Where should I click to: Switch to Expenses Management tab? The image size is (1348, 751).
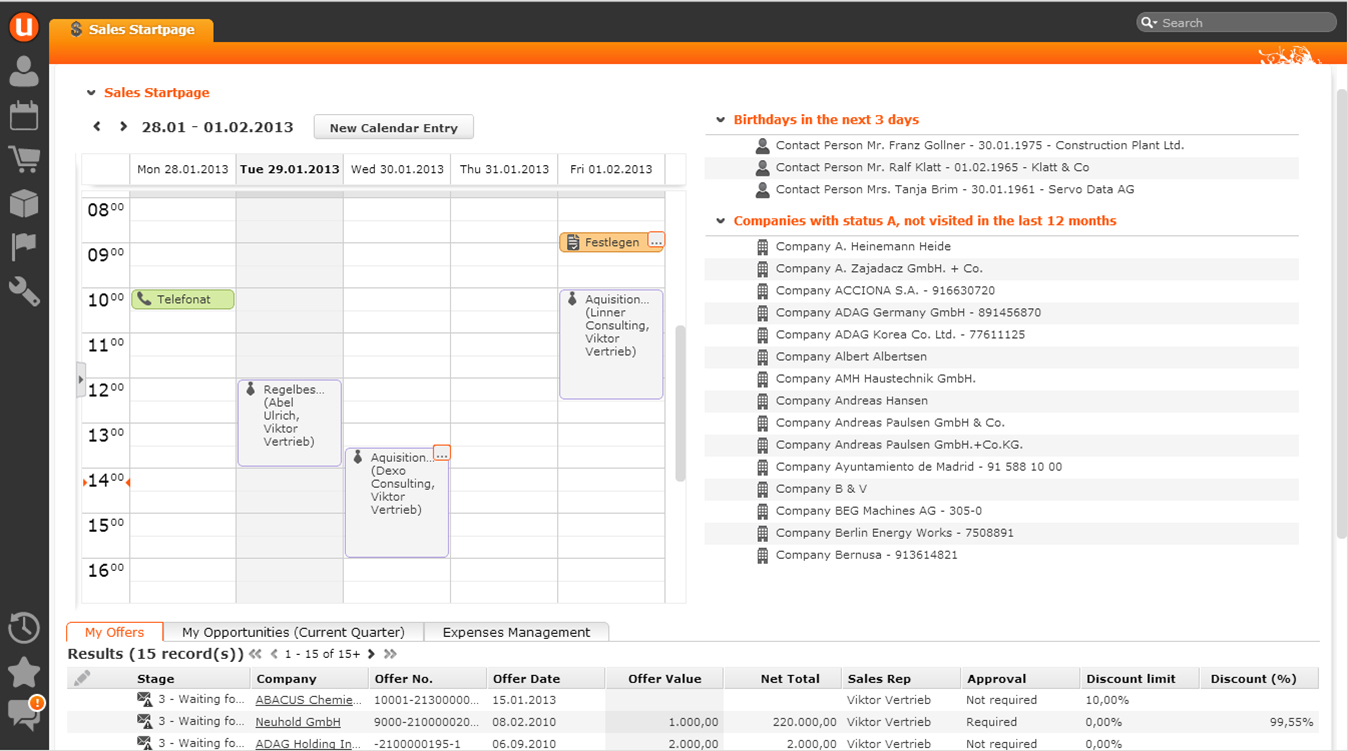click(516, 632)
